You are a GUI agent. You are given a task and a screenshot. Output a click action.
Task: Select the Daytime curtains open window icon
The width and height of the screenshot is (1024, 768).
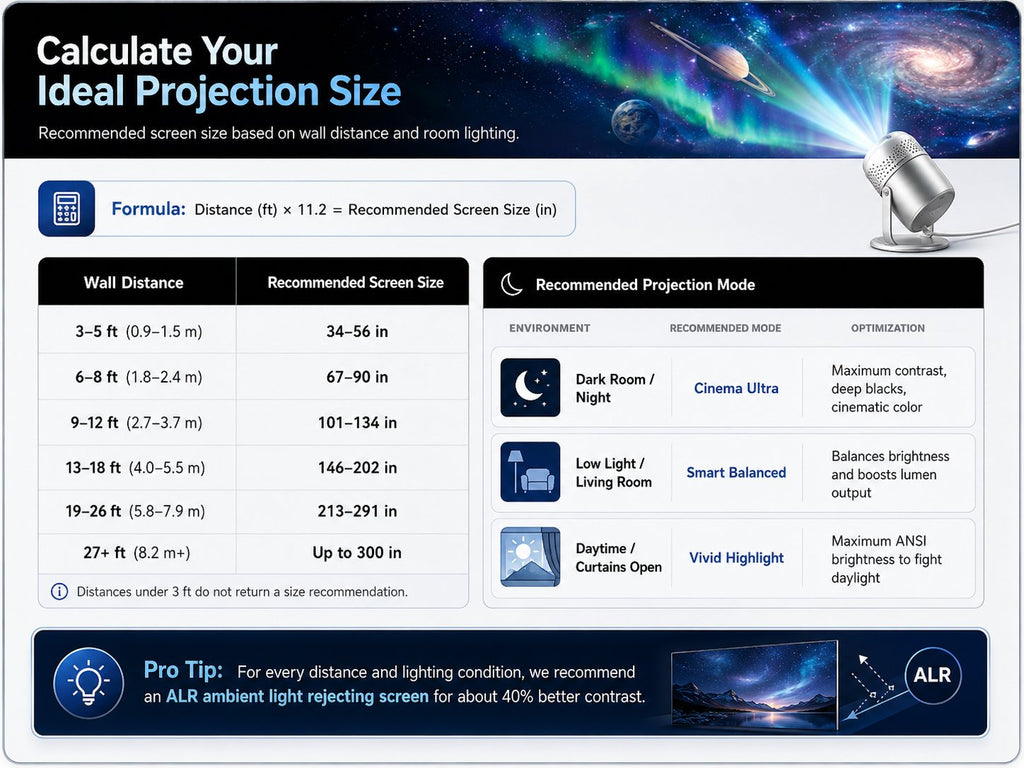point(530,556)
